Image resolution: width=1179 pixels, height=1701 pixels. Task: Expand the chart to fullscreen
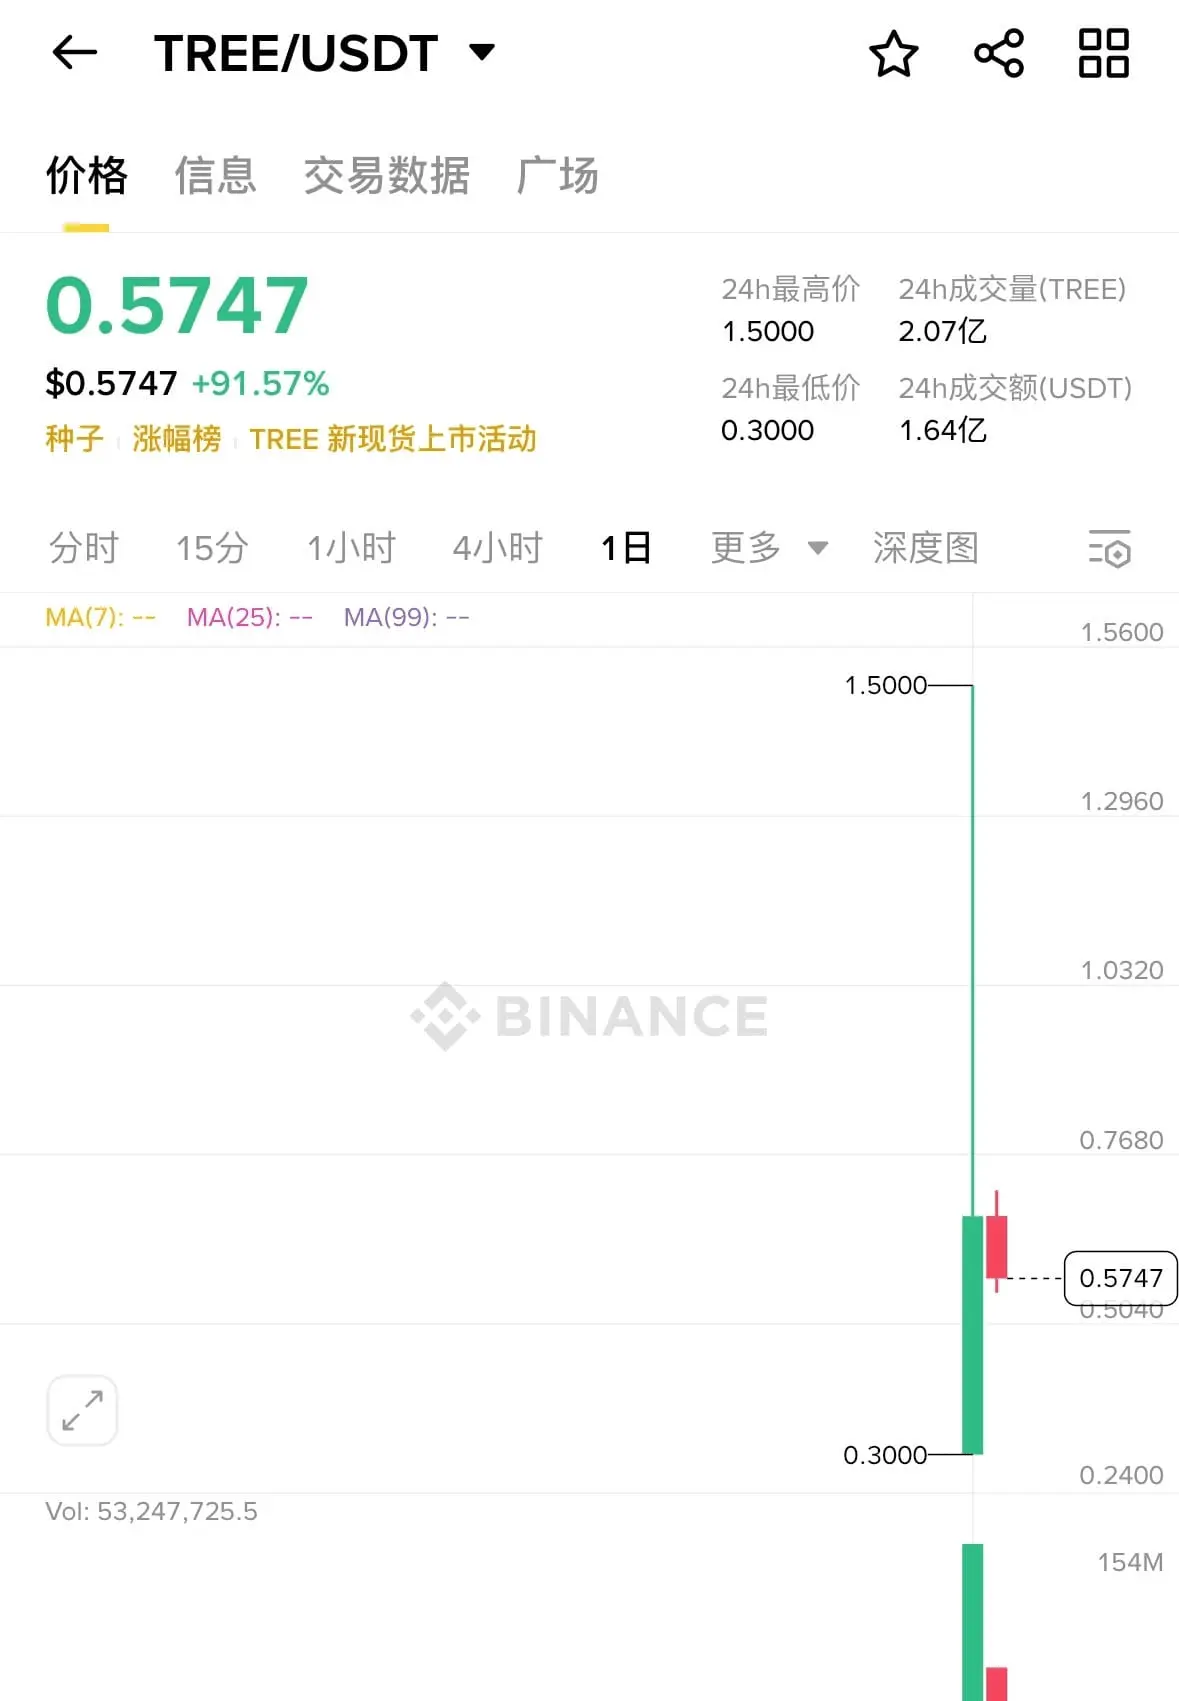82,1410
